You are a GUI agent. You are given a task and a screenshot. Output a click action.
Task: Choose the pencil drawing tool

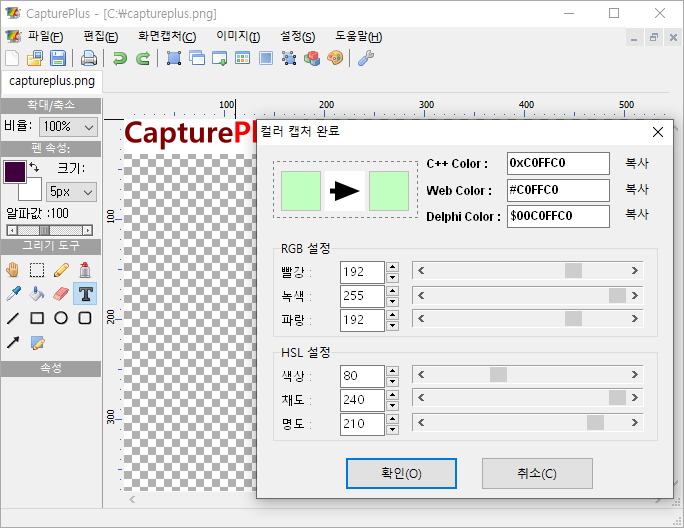[x=61, y=269]
